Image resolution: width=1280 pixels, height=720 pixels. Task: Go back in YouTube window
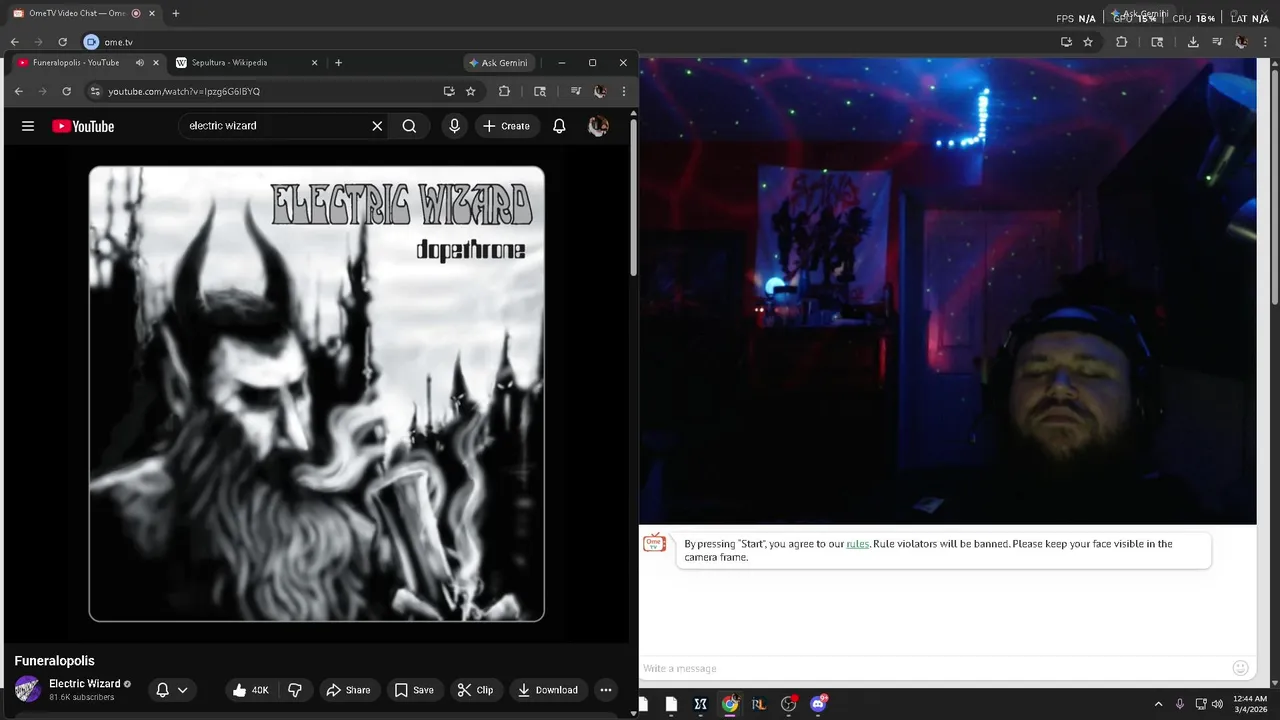click(18, 91)
